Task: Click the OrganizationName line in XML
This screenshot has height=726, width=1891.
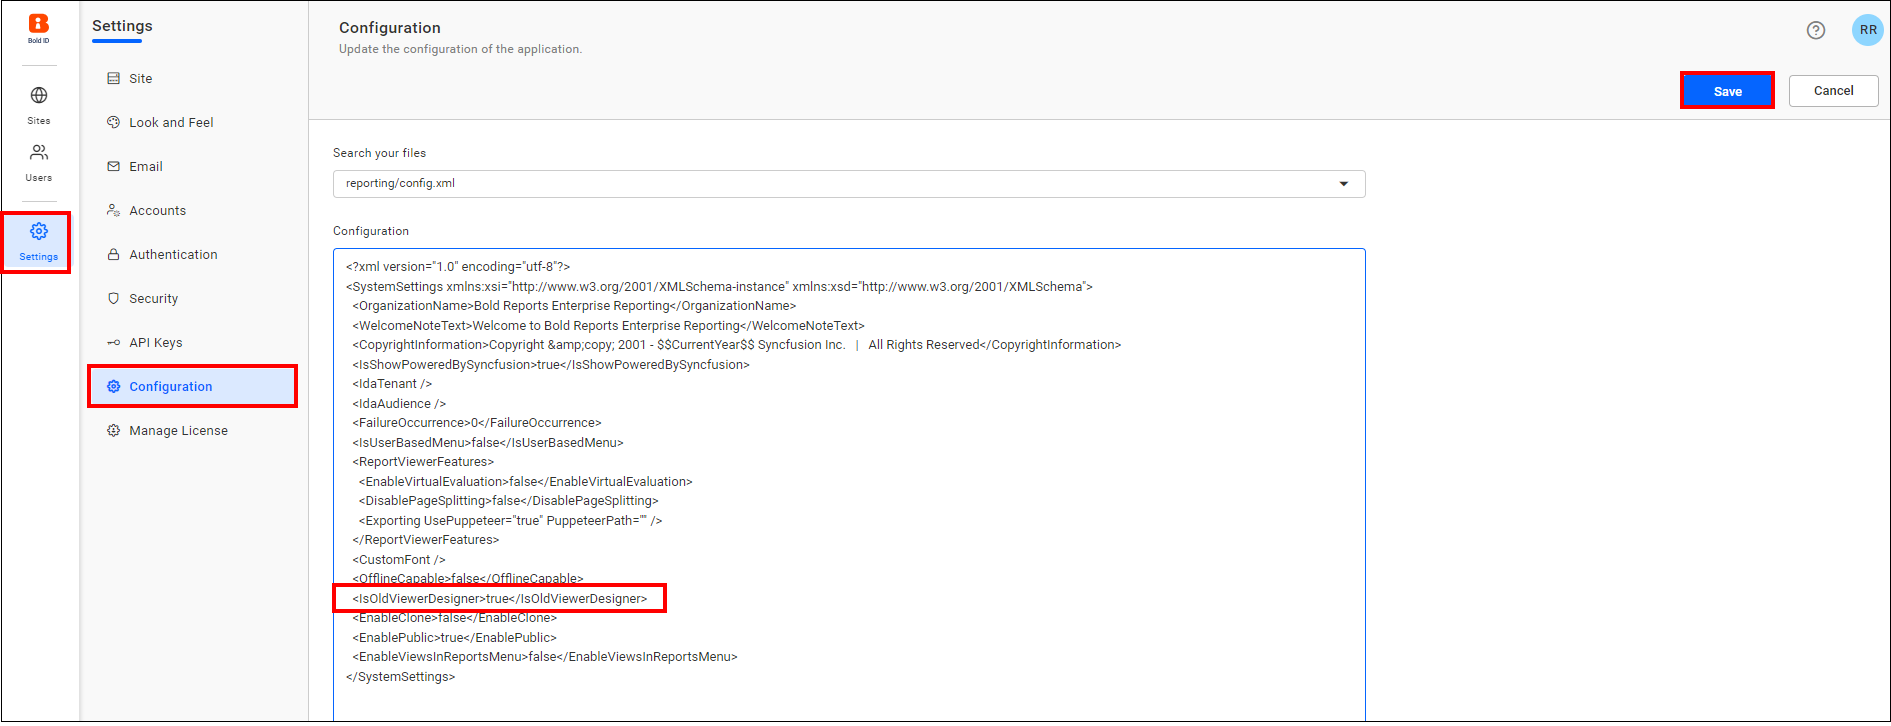Action: pos(574,306)
